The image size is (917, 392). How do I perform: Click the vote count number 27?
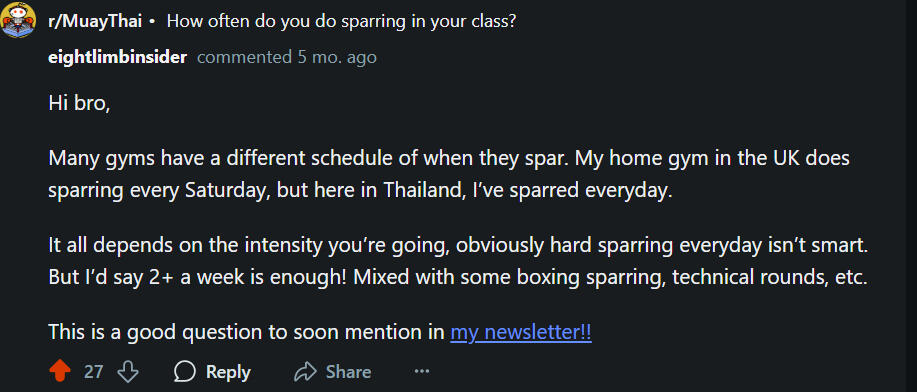pos(94,372)
